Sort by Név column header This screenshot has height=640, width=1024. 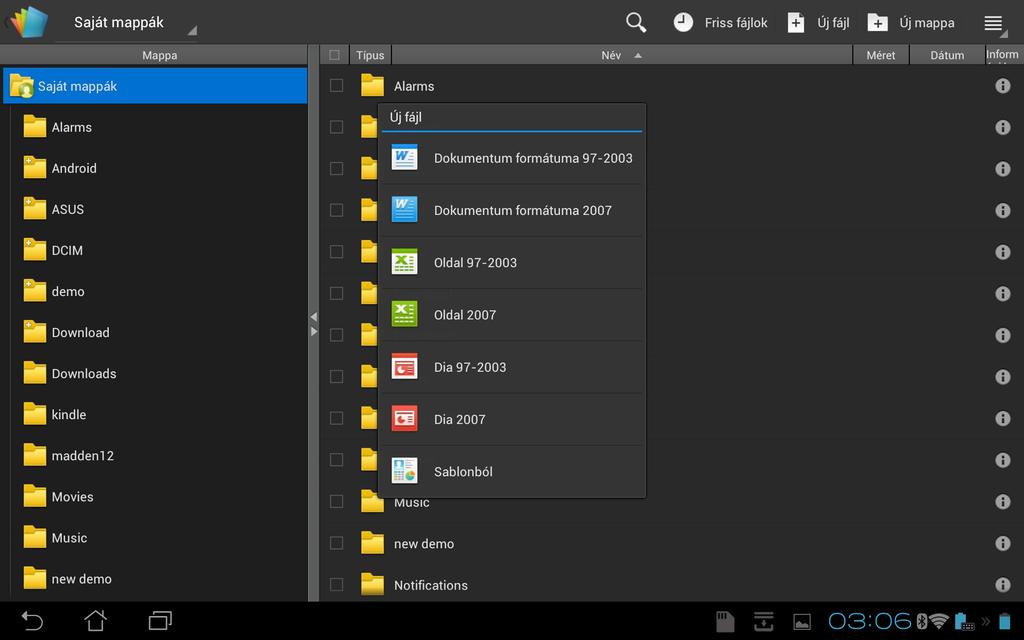point(622,56)
